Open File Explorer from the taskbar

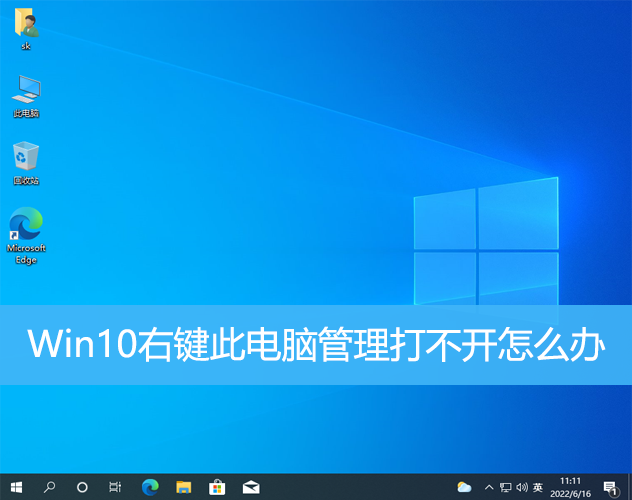(x=183, y=487)
